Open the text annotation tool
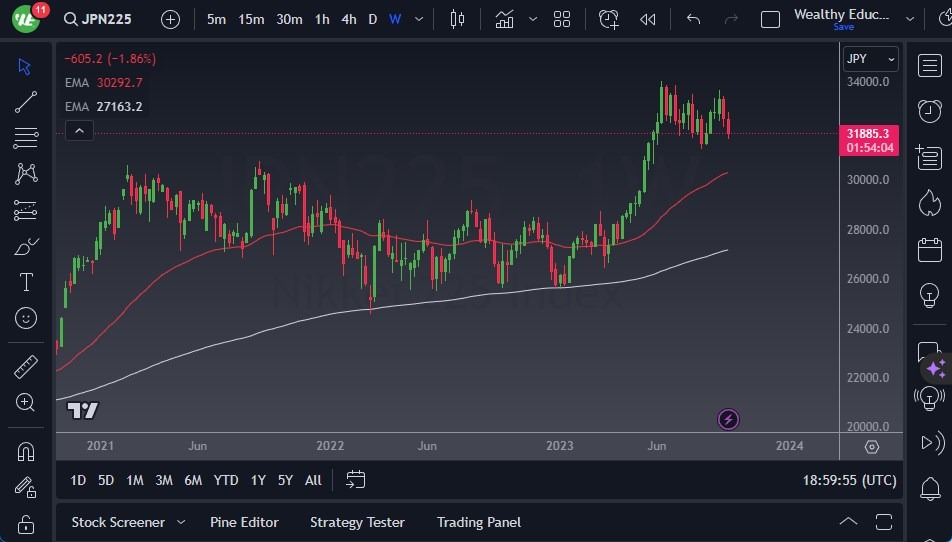This screenshot has height=542, width=952. (26, 282)
